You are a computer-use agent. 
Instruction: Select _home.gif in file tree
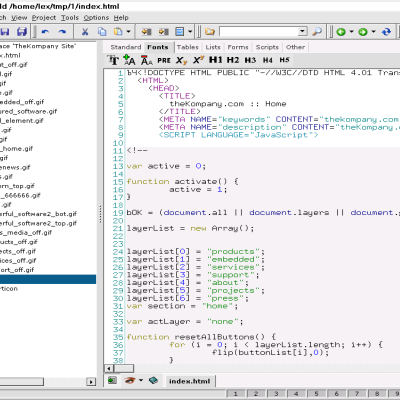(17, 149)
